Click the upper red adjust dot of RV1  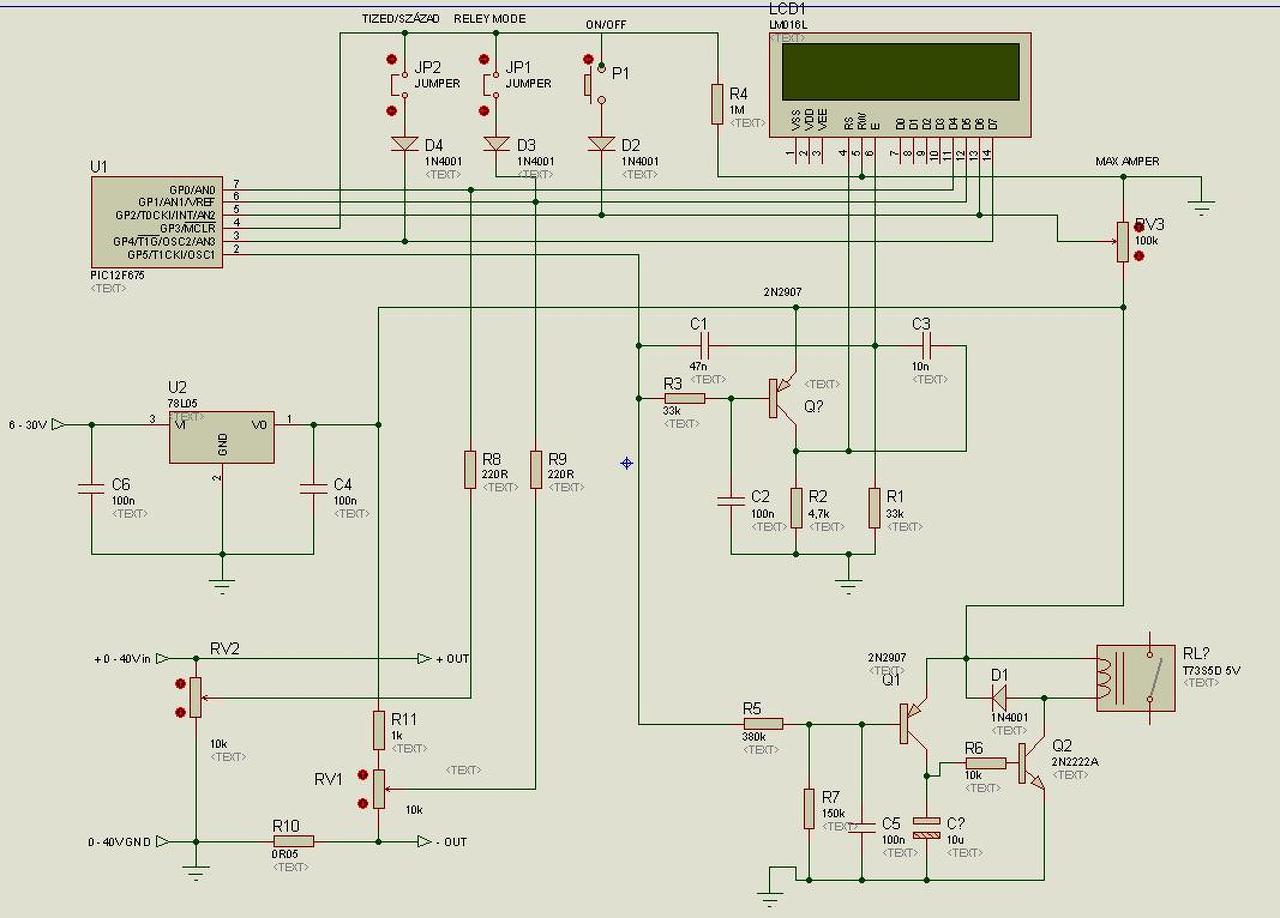point(362,773)
